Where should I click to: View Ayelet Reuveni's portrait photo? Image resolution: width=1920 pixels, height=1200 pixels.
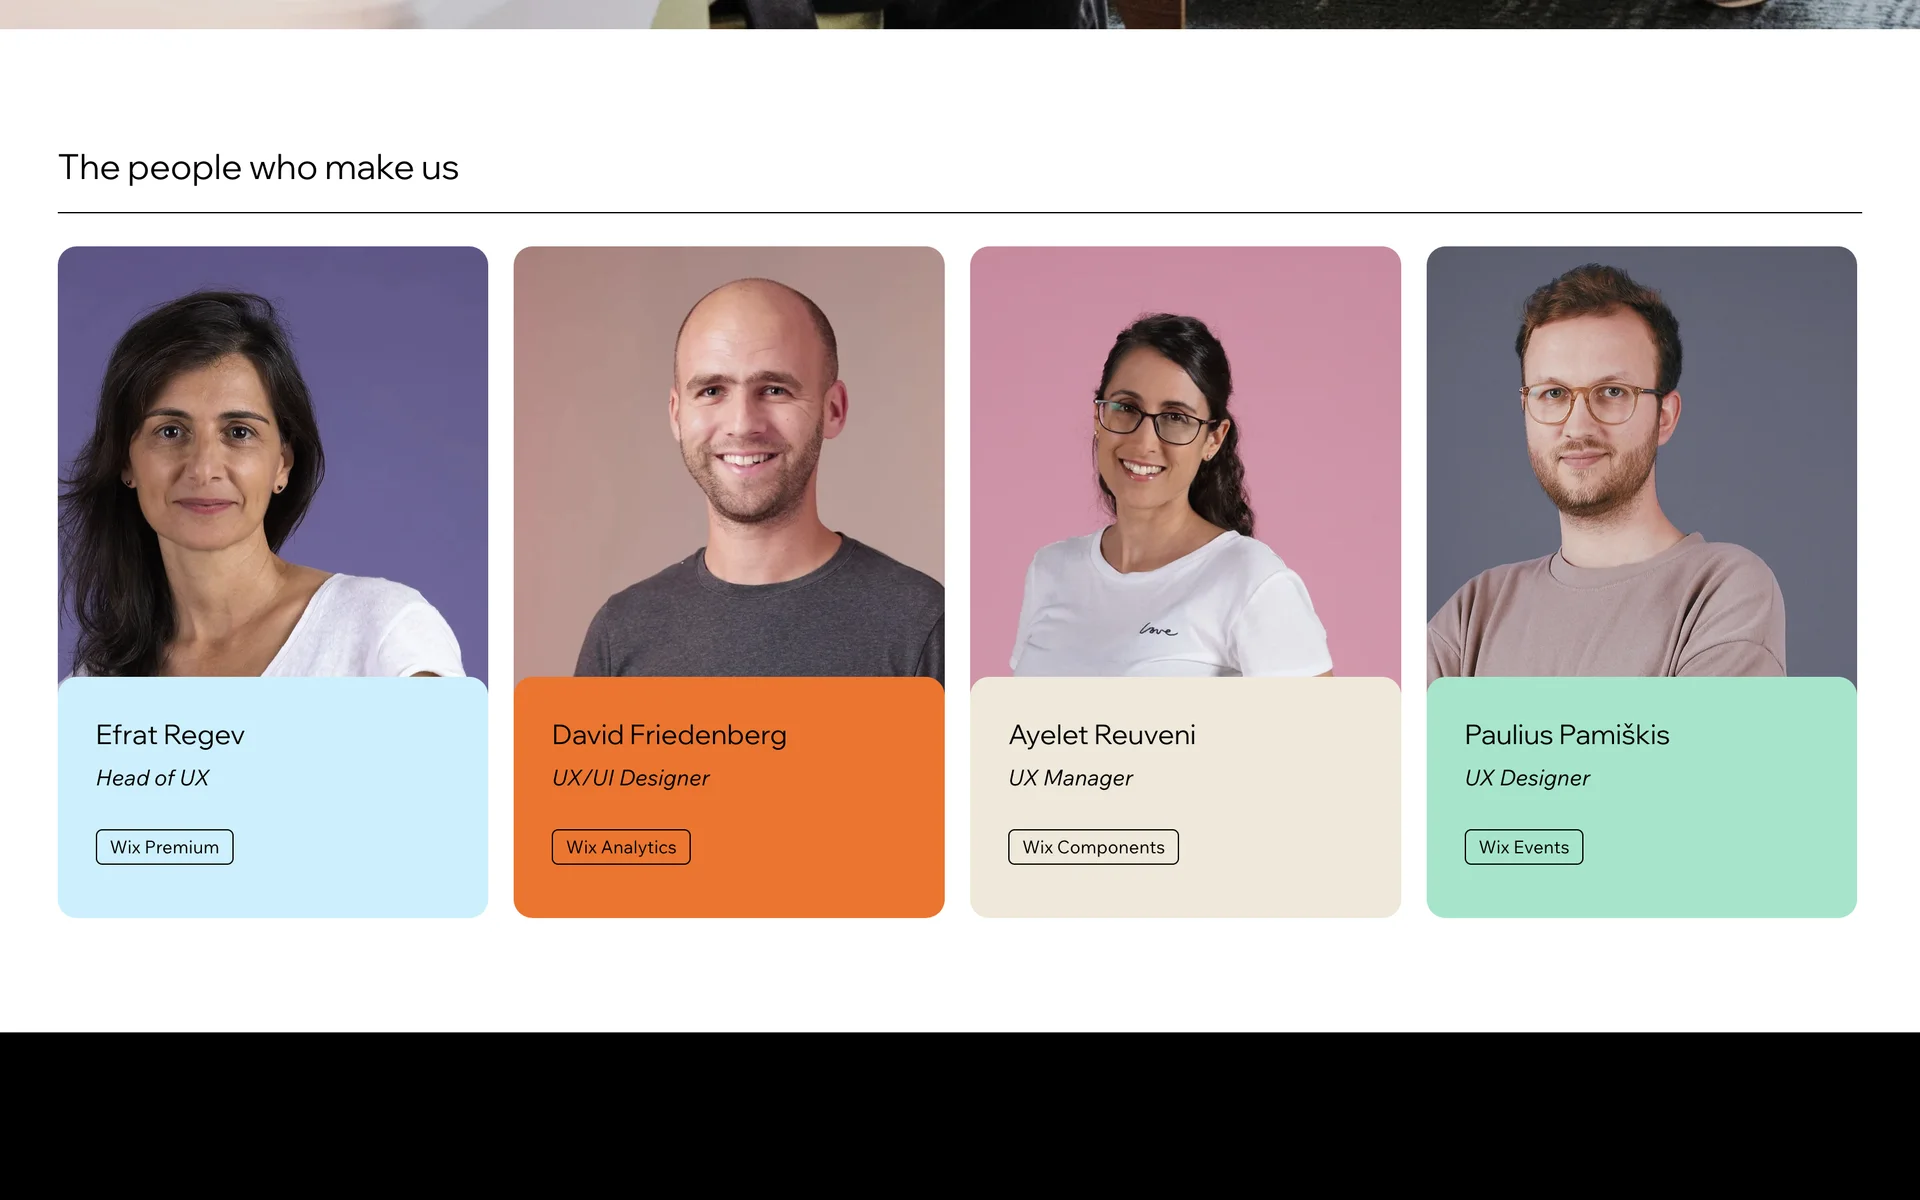tap(1185, 462)
